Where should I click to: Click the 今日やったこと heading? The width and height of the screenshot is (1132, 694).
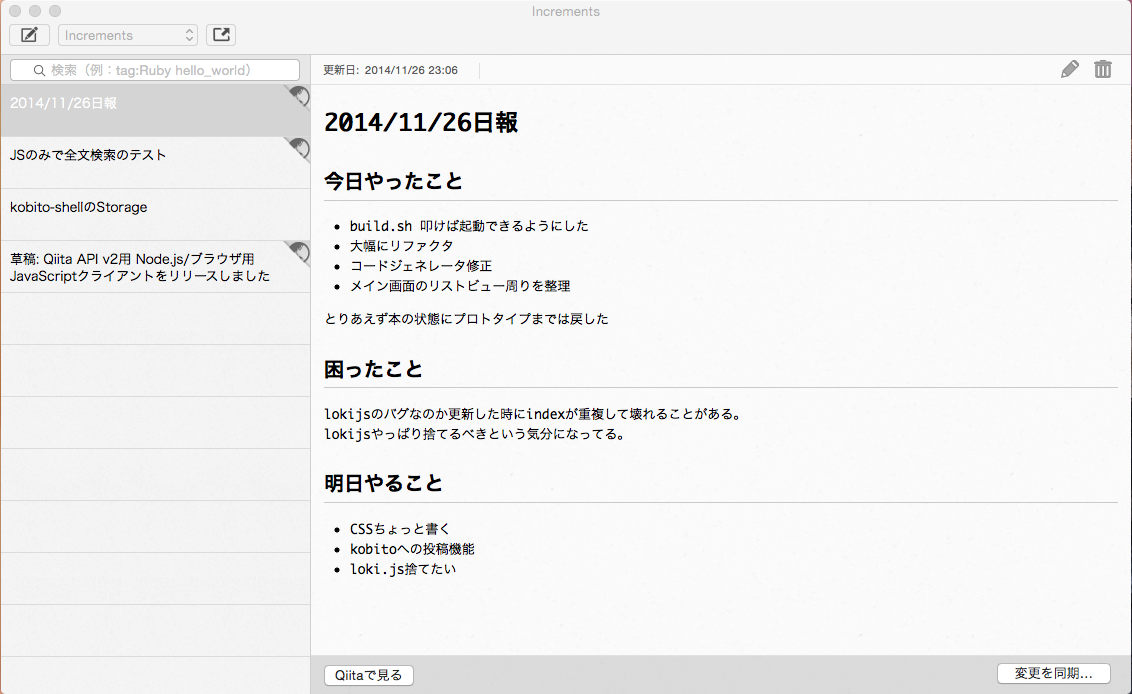tap(393, 181)
